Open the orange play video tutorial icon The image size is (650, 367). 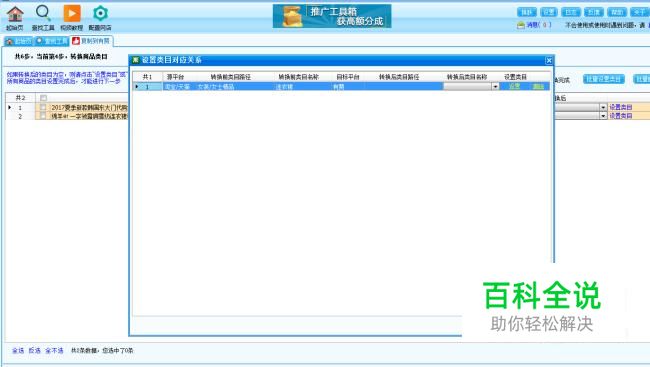point(72,18)
